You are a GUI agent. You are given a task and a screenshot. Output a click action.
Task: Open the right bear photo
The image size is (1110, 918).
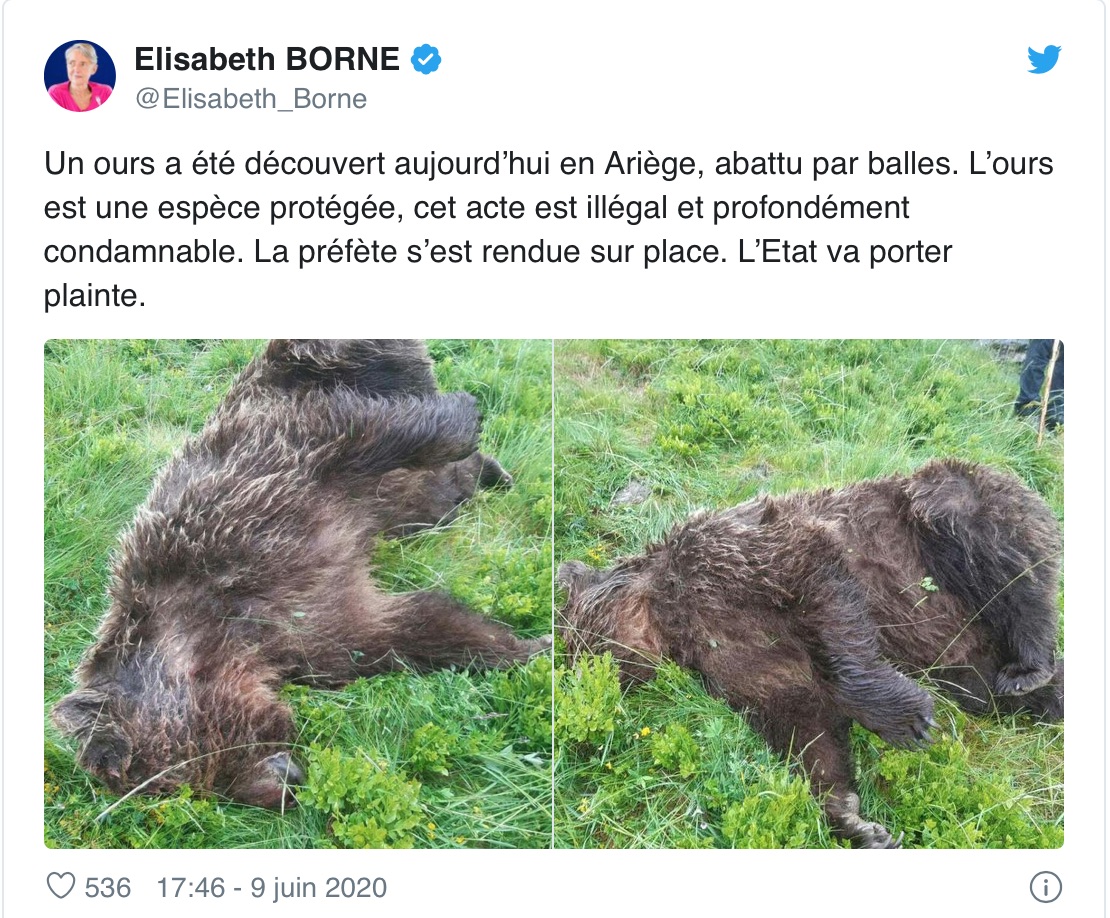(x=808, y=594)
